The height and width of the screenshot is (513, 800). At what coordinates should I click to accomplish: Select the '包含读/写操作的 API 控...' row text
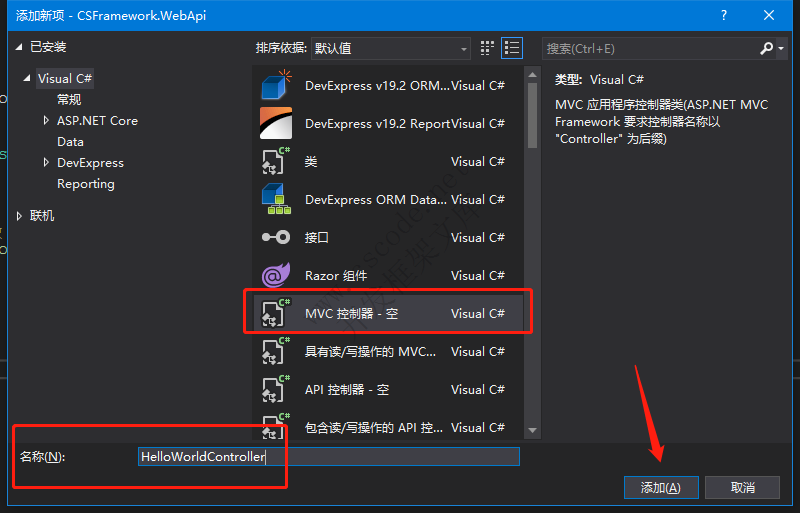(373, 428)
